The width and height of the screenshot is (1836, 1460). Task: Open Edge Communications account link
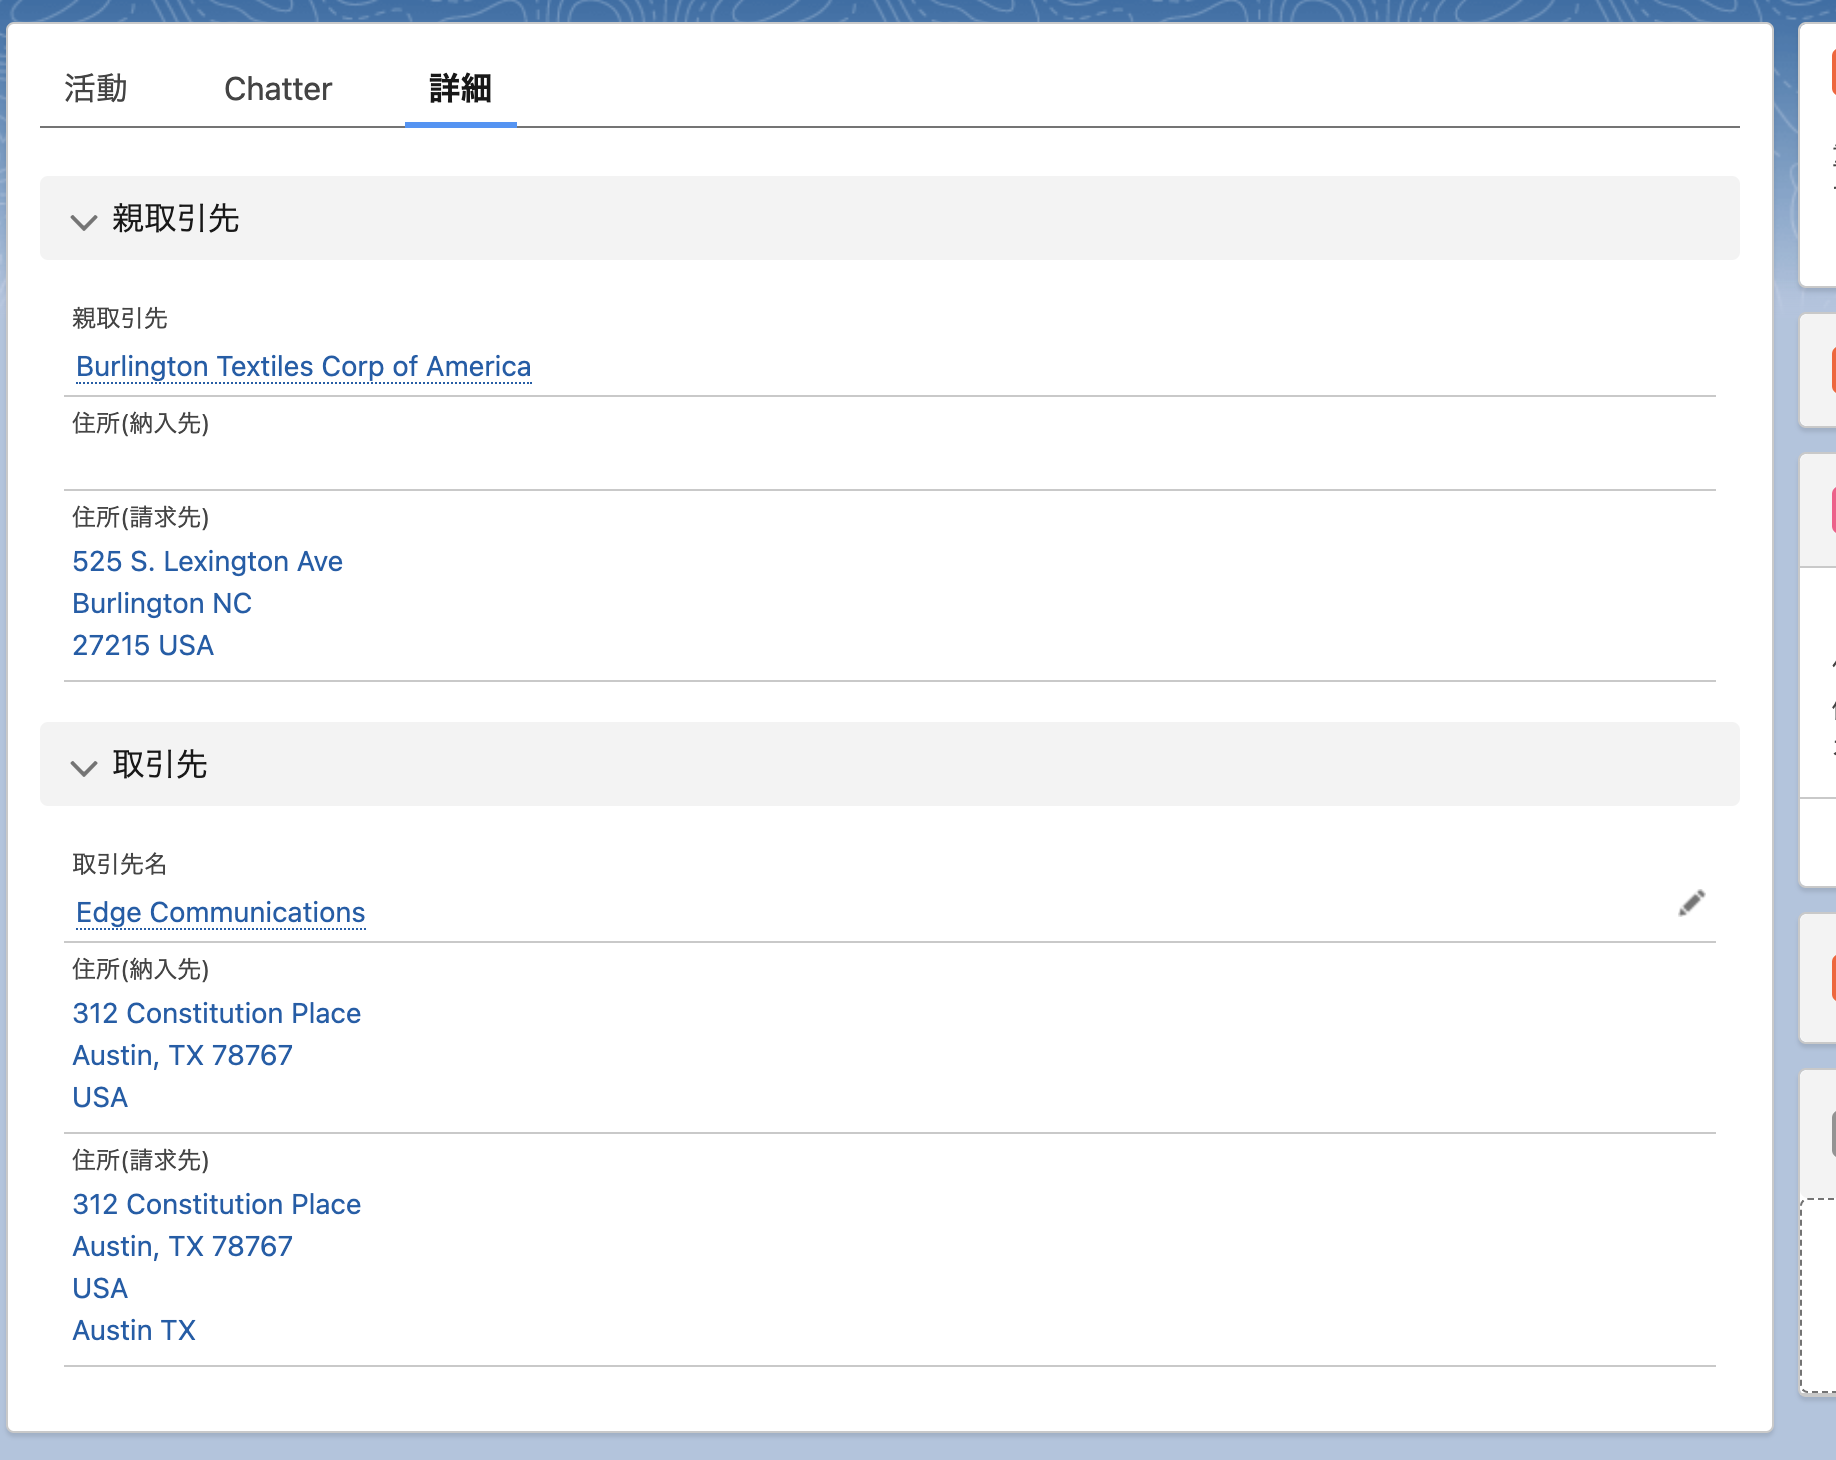point(220,912)
